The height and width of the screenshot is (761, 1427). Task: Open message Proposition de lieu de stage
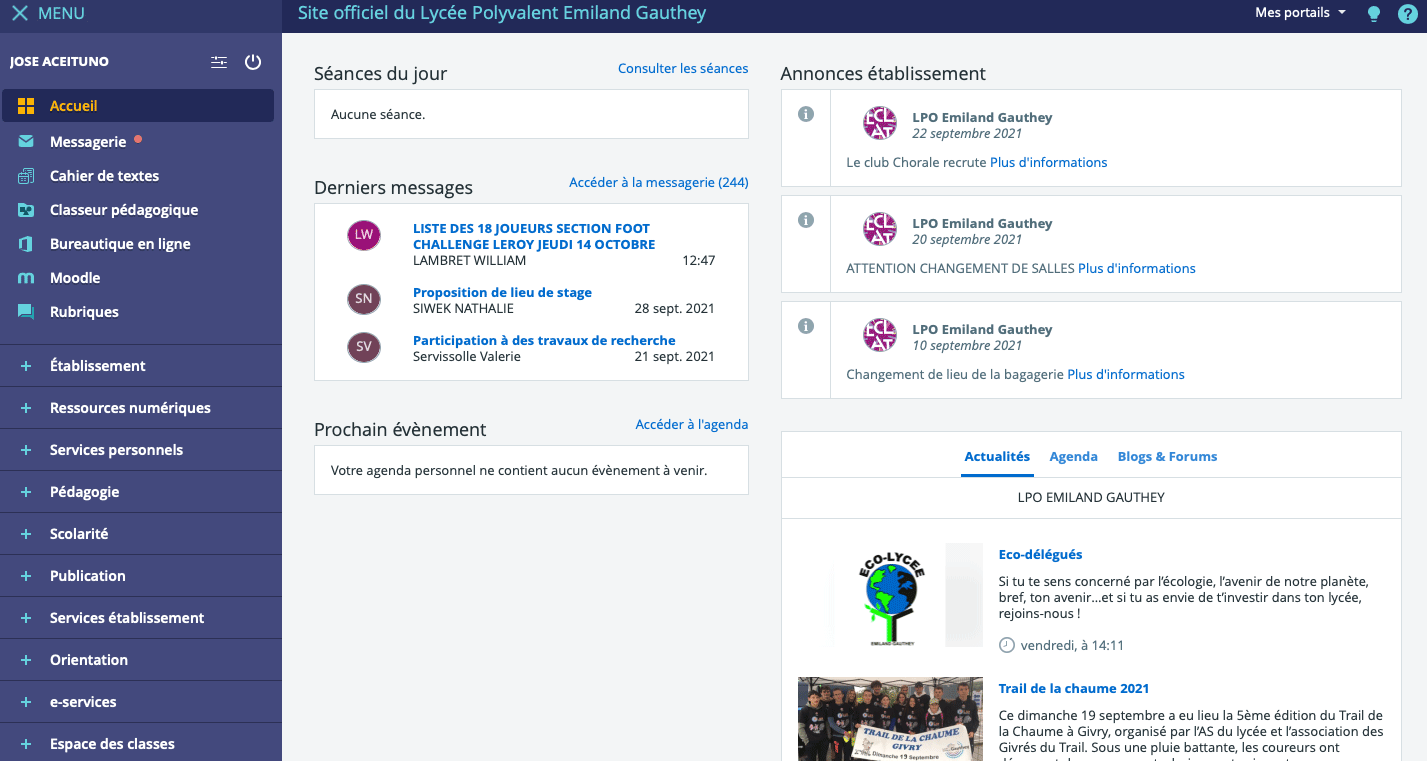pyautogui.click(x=502, y=293)
